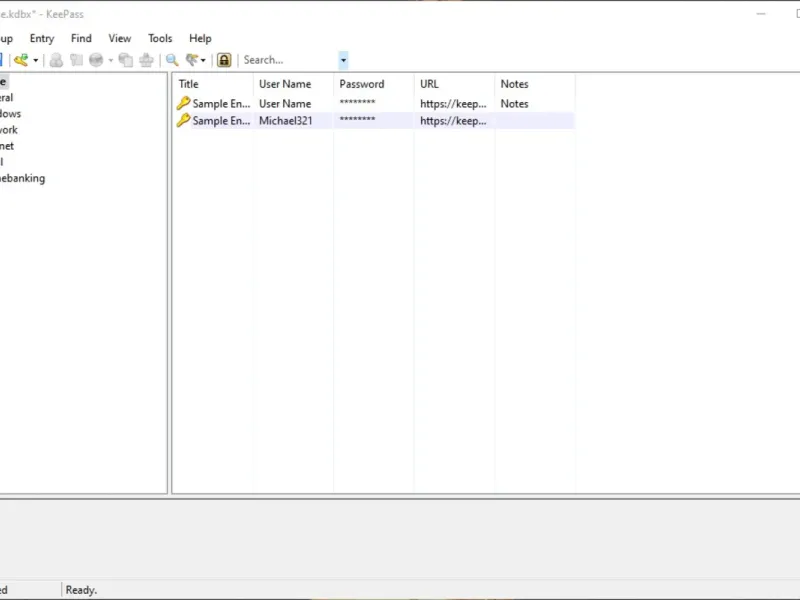The height and width of the screenshot is (600, 800).
Task: Select the Network group ending in 'ork'
Action: [9, 130]
